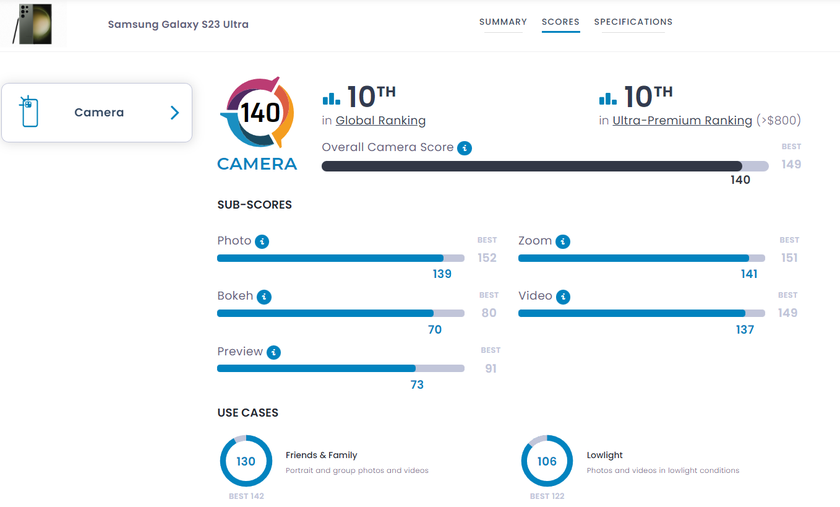Click the Samsung Galaxy S23 Ultra thumbnail
The image size is (840, 507).
32,25
